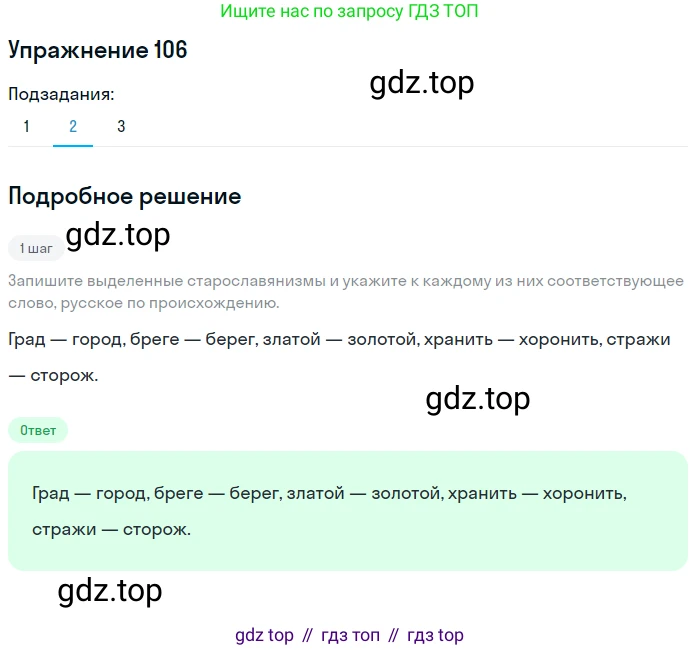Image resolution: width=700 pixels, height=650 pixels.
Task: Click the gdz.top watermark next to '1 шаг'
Action: [118, 235]
